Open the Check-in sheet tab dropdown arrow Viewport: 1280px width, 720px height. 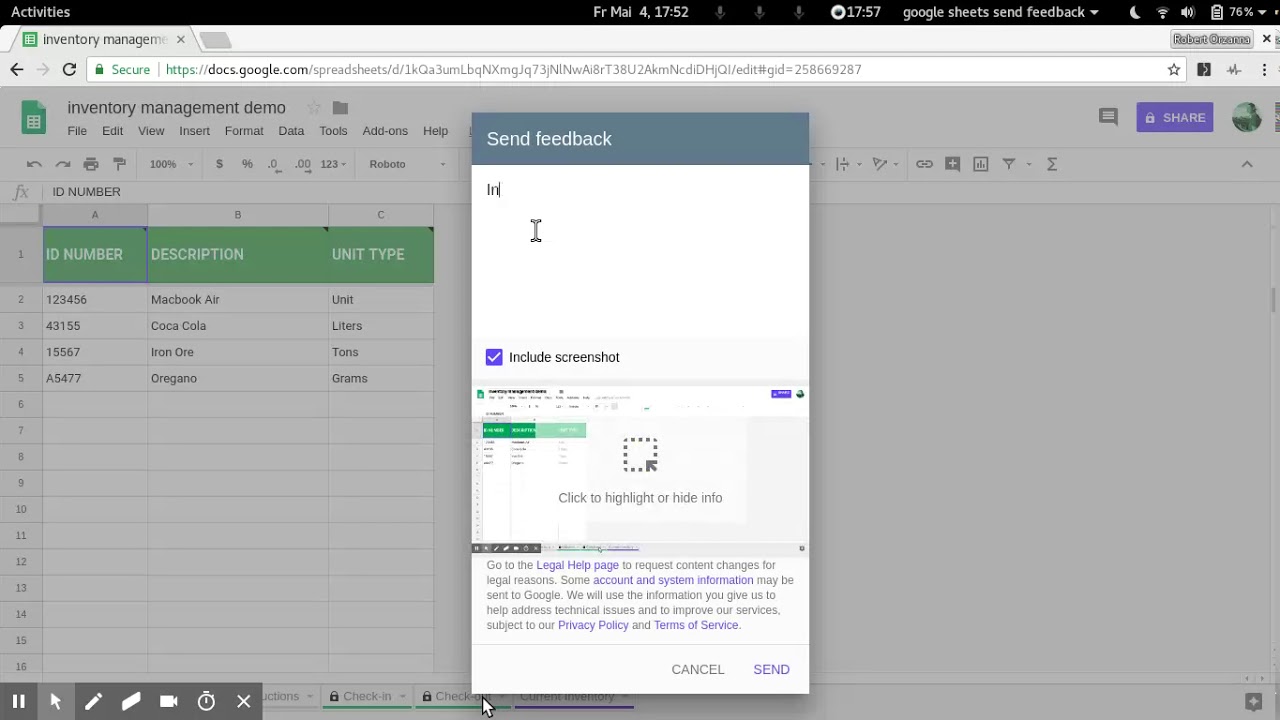click(x=403, y=696)
